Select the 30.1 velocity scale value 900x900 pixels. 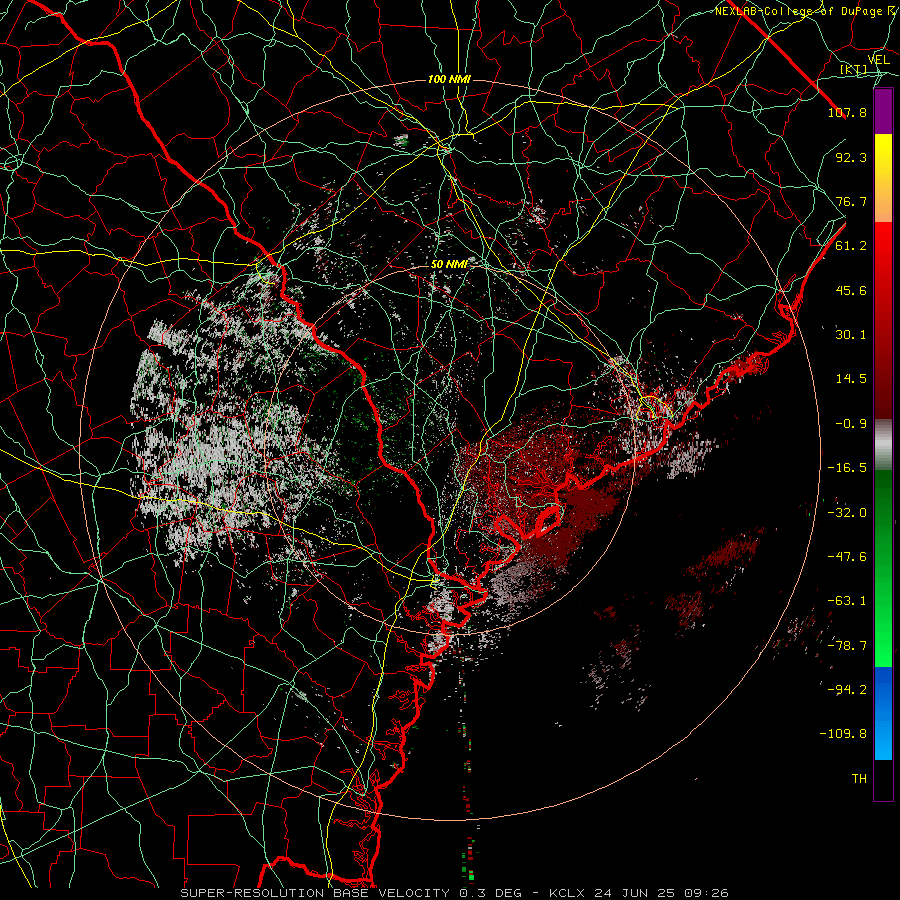pyautogui.click(x=851, y=335)
